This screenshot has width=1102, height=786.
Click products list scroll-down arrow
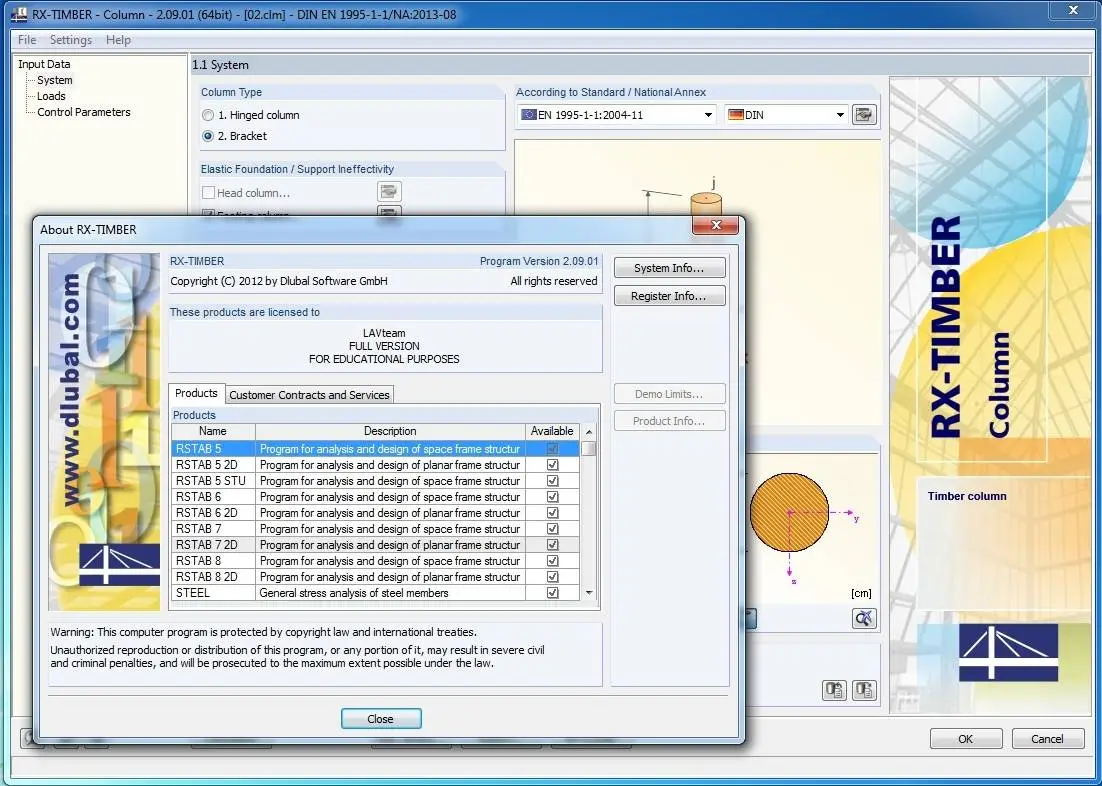[x=589, y=593]
